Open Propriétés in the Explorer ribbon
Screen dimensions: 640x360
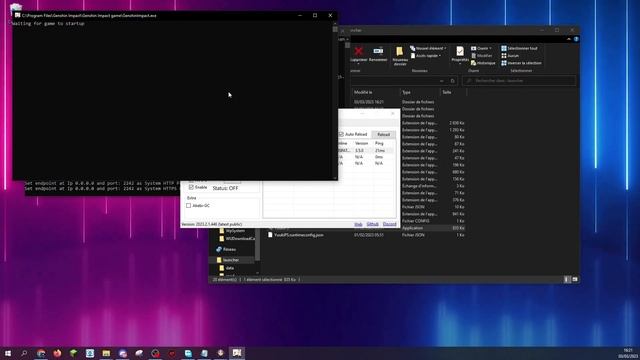460,54
